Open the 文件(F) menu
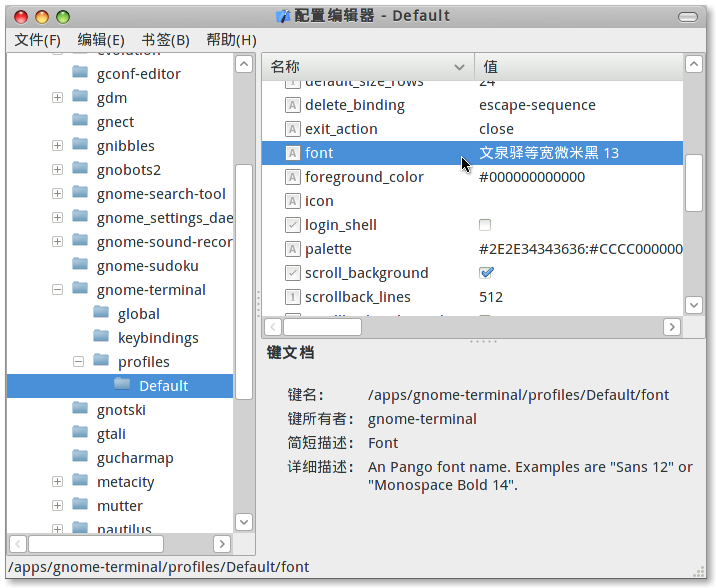This screenshot has height=588, width=716. [37, 40]
